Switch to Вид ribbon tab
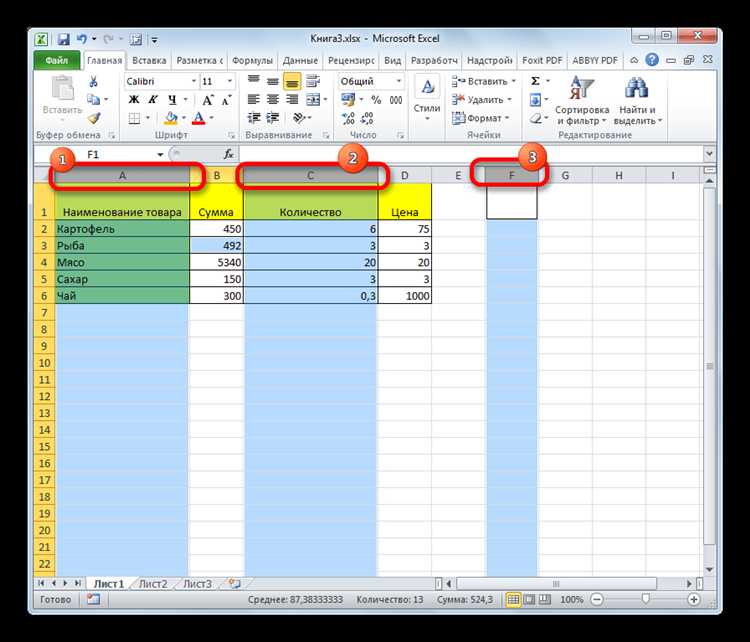The width and height of the screenshot is (750, 642). (392, 60)
